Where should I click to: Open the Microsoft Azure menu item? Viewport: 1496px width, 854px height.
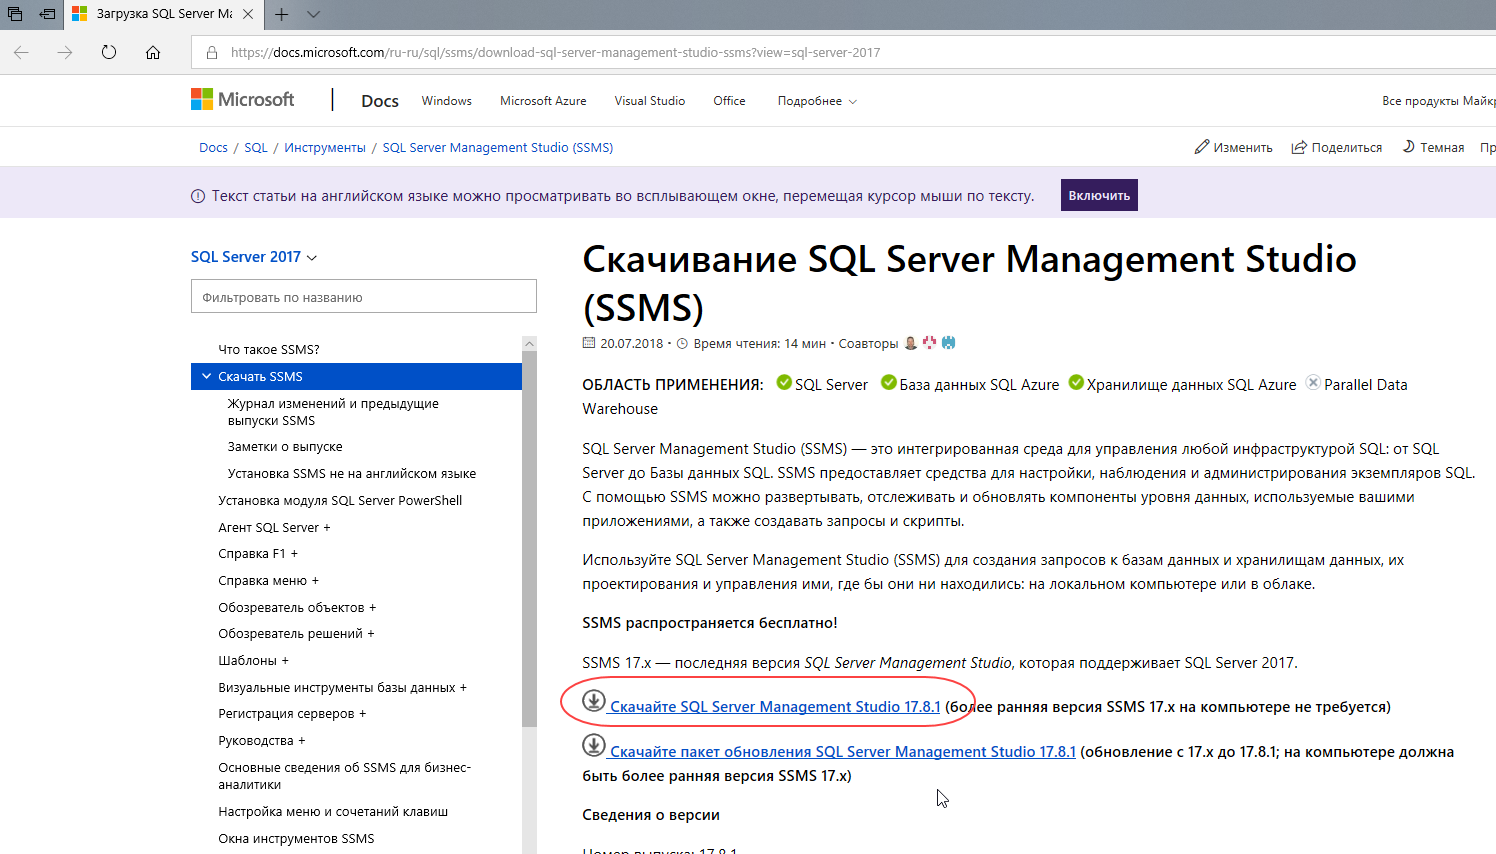point(543,101)
